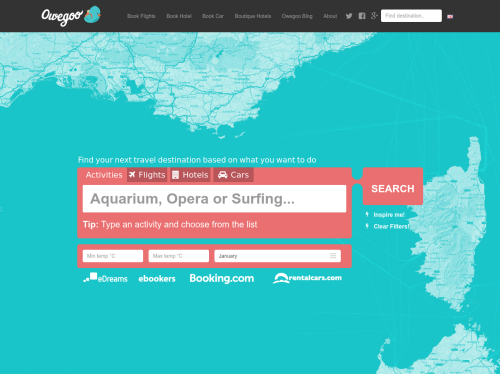The image size is (500, 374).
Task: Open Book Flights in top navigation
Action: pos(141,16)
